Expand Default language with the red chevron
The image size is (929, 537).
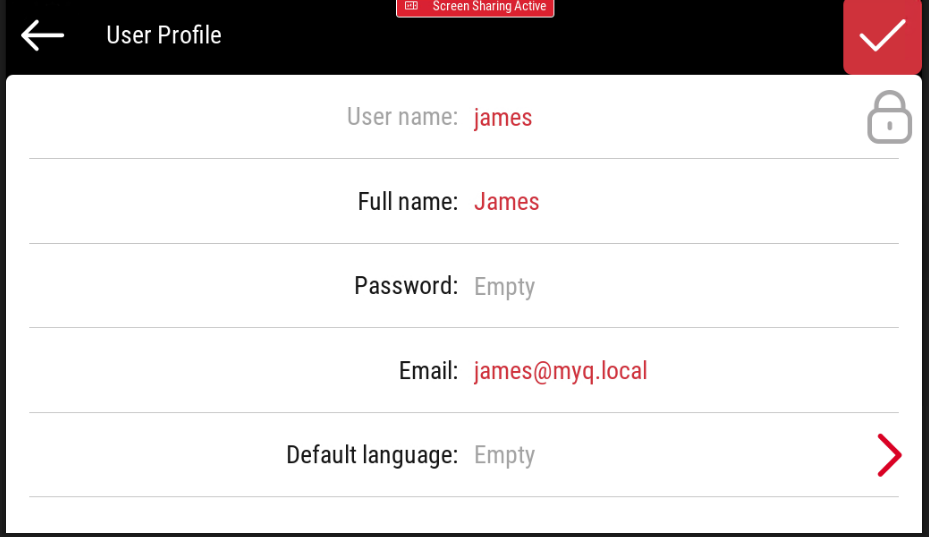point(888,455)
